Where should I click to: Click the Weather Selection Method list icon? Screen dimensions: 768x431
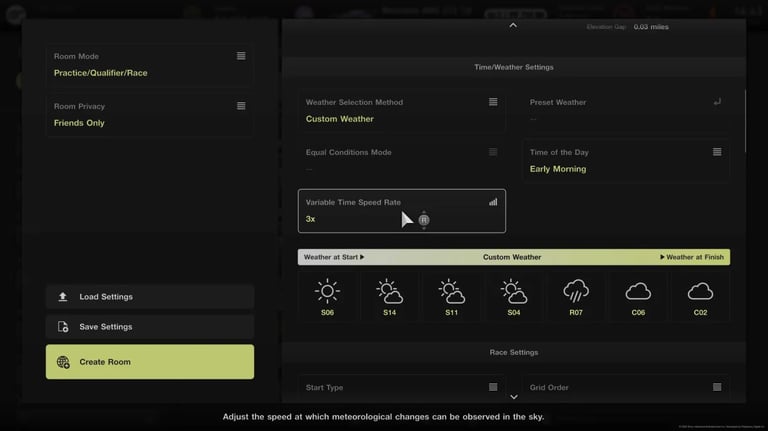[493, 102]
